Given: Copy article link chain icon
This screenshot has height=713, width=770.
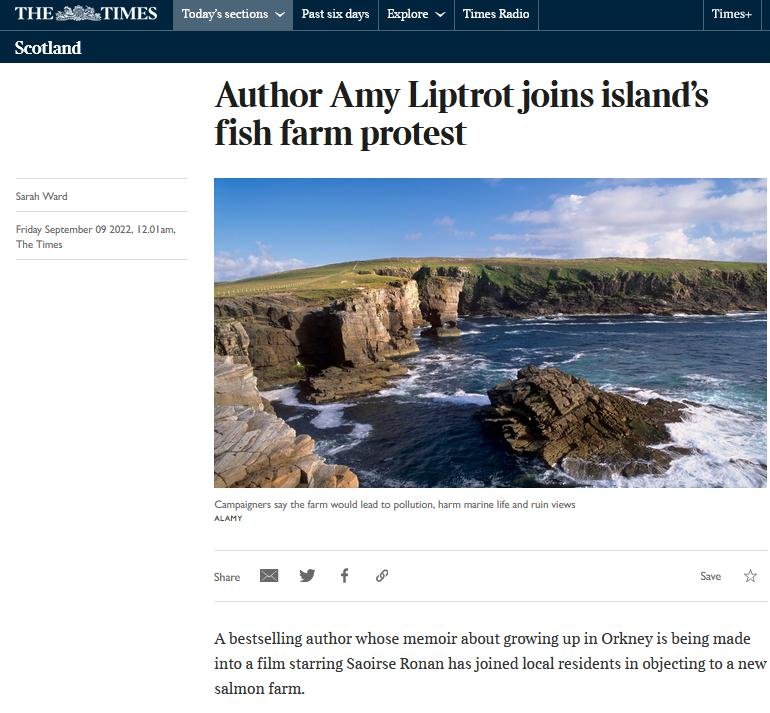Looking at the screenshot, I should (x=382, y=576).
